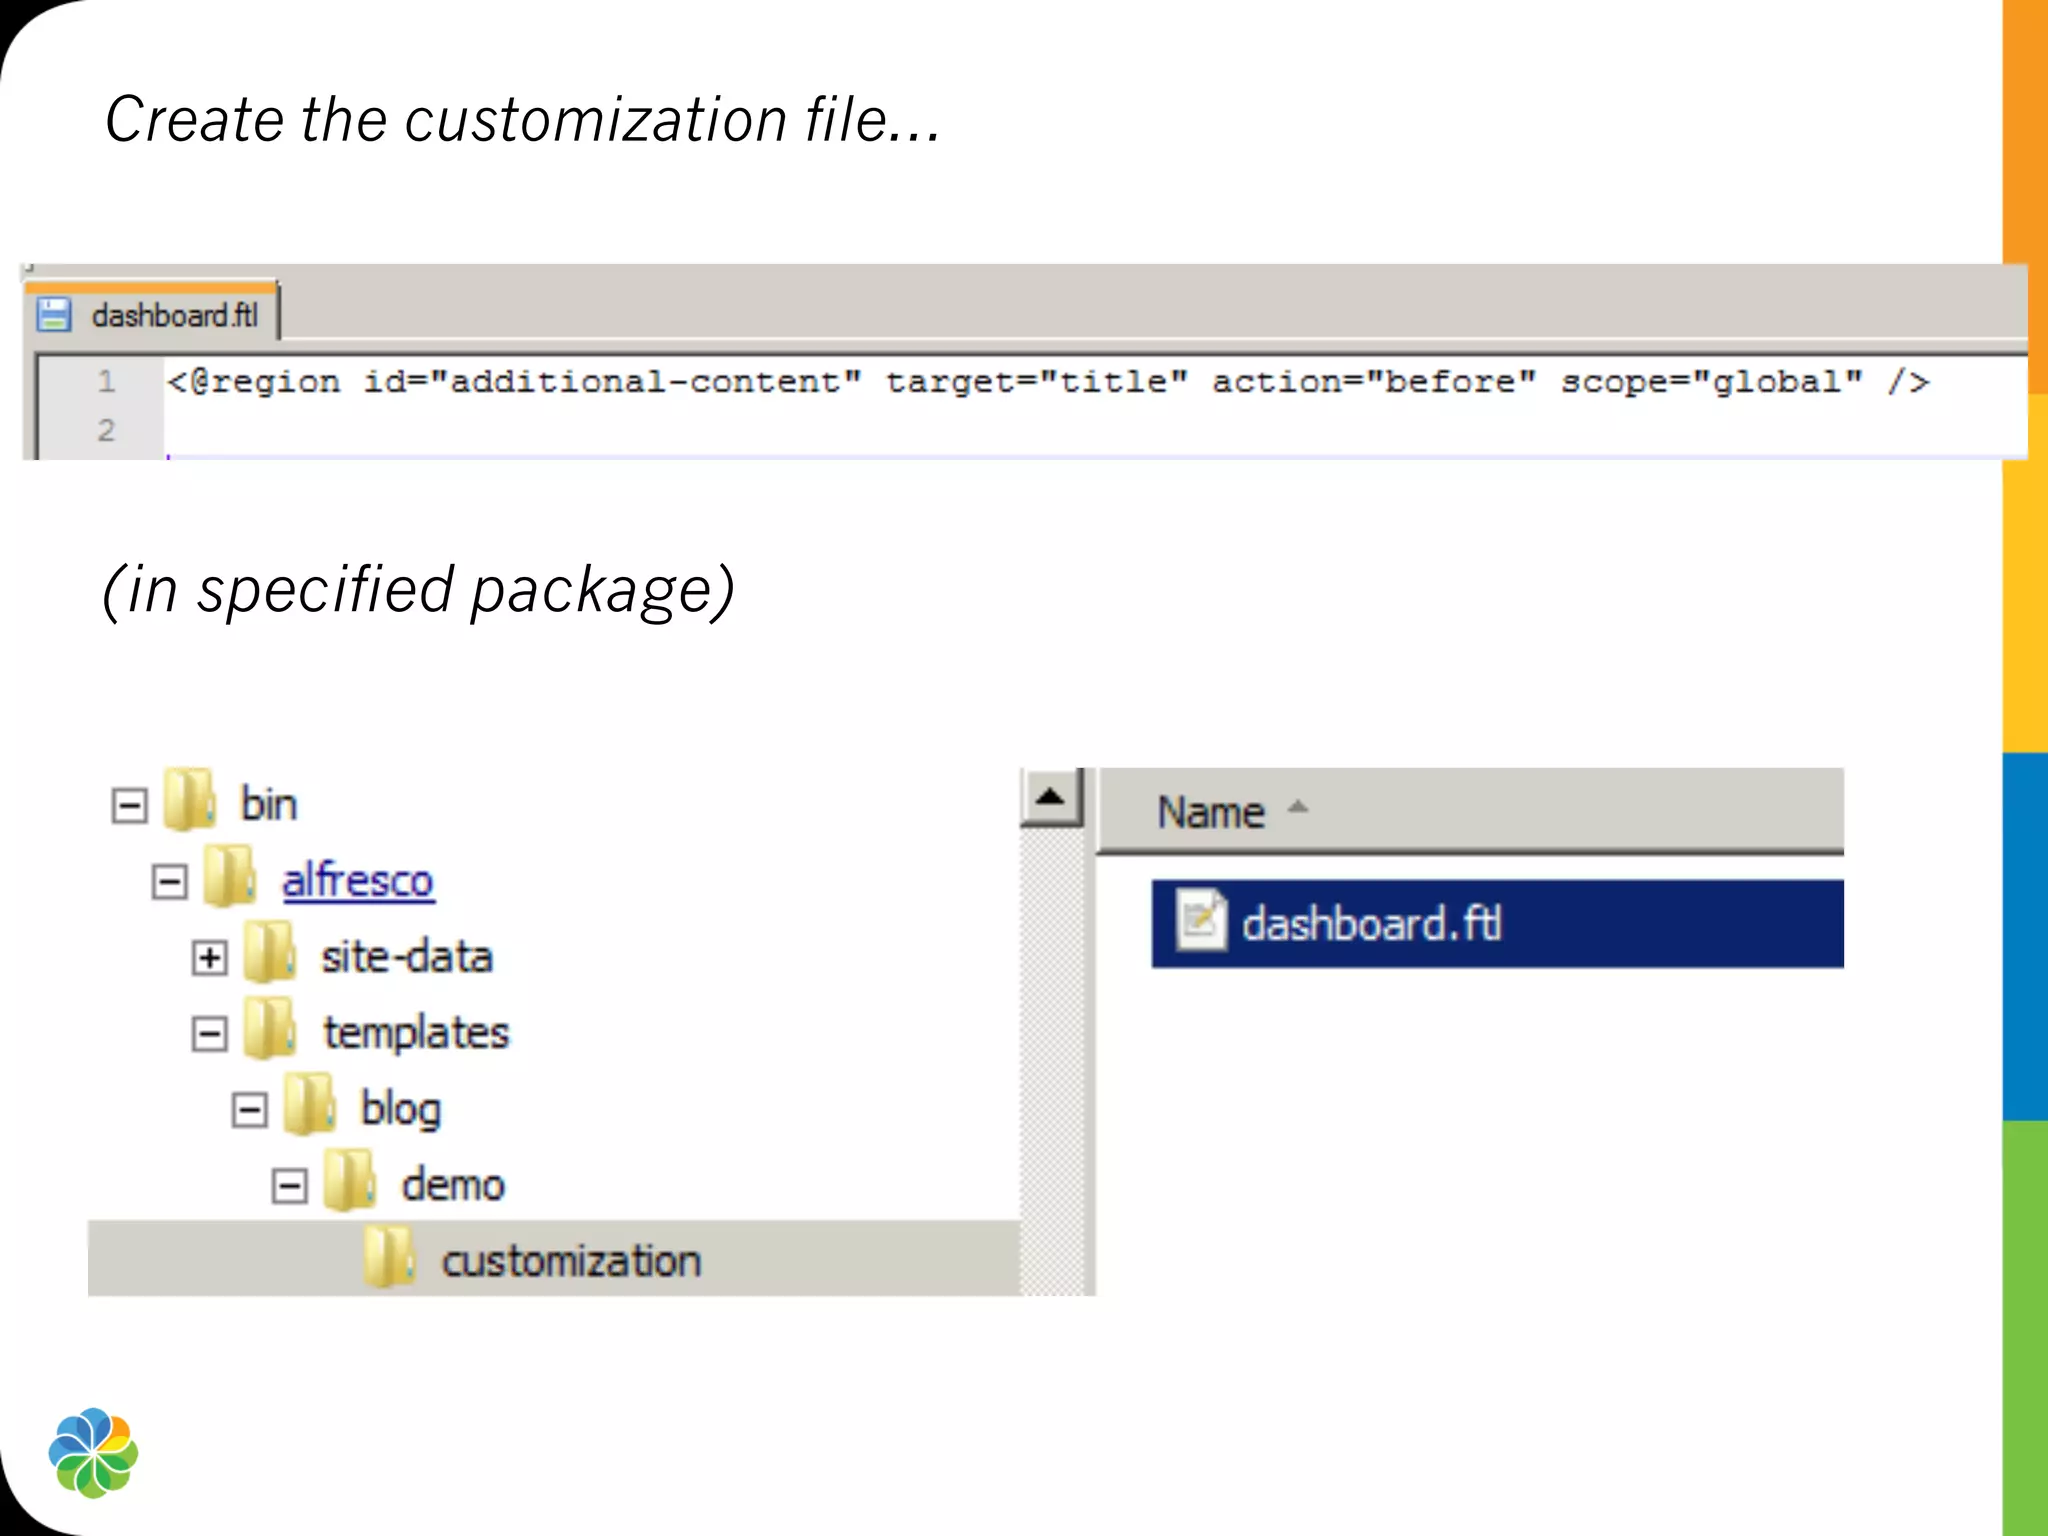
Task: Click the Alfresco flower logo
Action: coord(93,1453)
